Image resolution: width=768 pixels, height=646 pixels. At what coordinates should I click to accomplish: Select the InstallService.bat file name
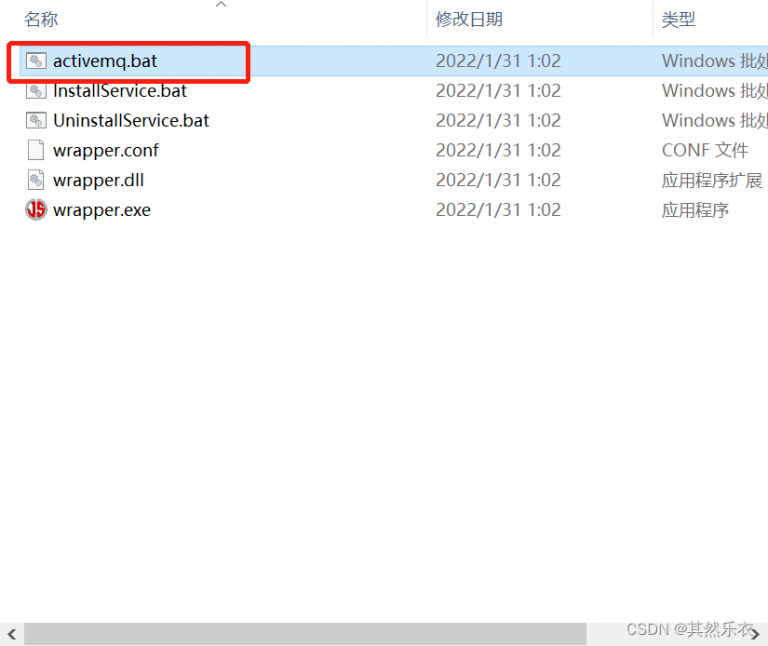[x=120, y=91]
